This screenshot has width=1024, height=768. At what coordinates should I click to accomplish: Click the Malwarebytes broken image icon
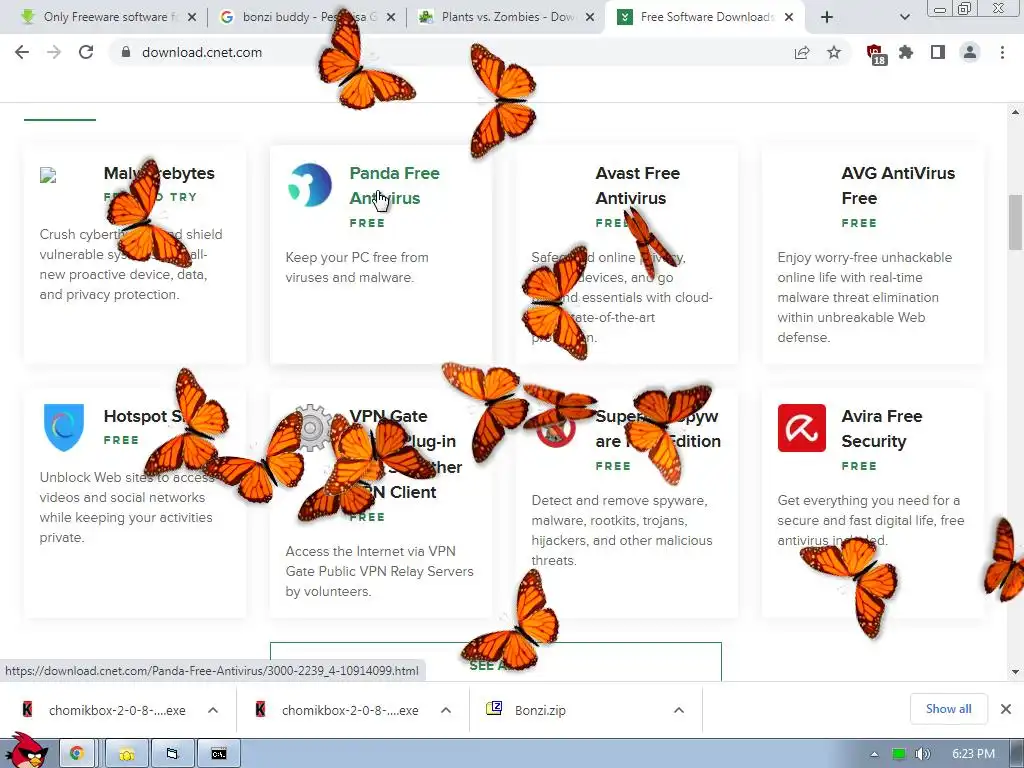point(48,175)
